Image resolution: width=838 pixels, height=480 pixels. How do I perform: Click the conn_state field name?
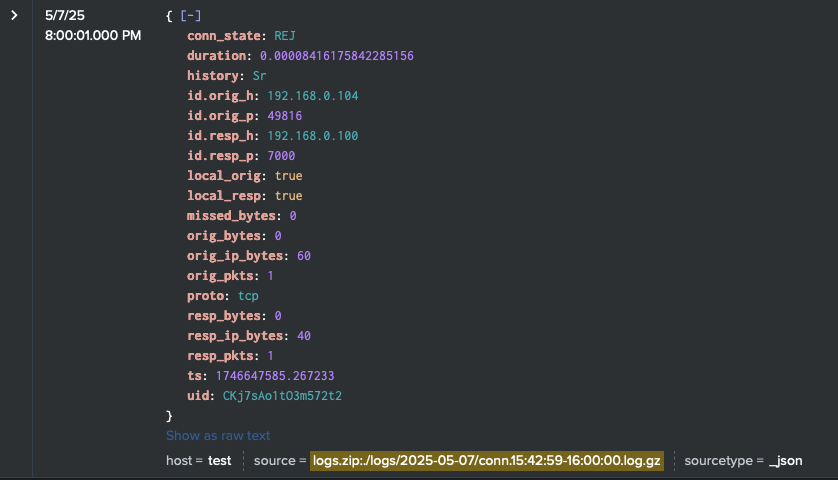(x=224, y=36)
